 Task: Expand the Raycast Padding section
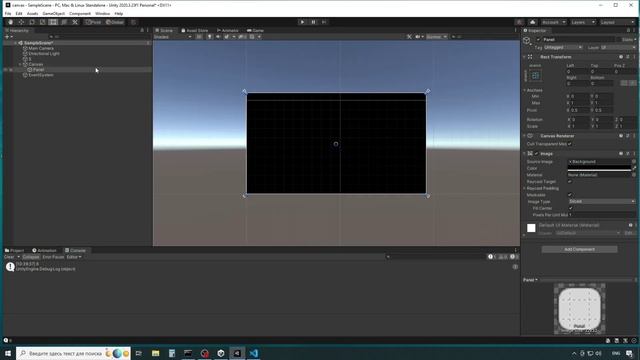click(524, 188)
